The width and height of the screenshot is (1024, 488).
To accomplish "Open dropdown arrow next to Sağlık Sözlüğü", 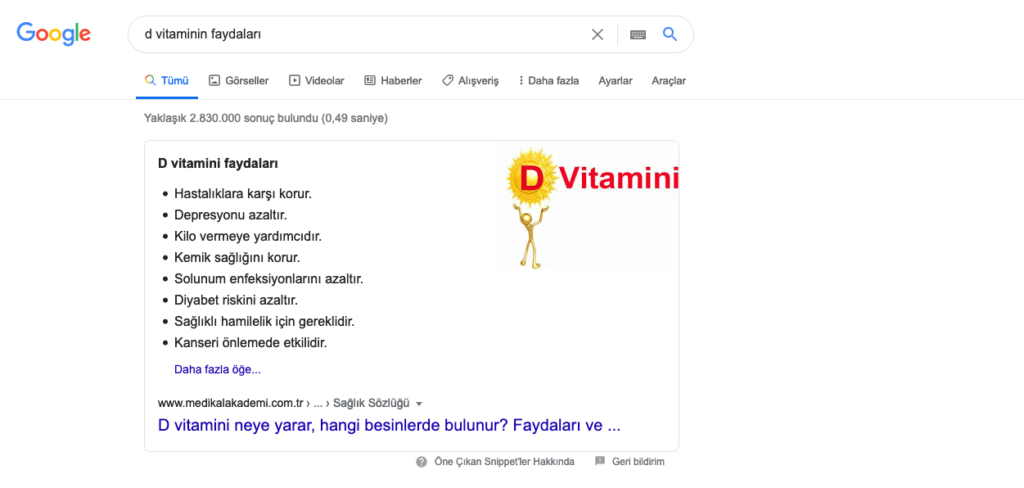I will pyautogui.click(x=419, y=404).
